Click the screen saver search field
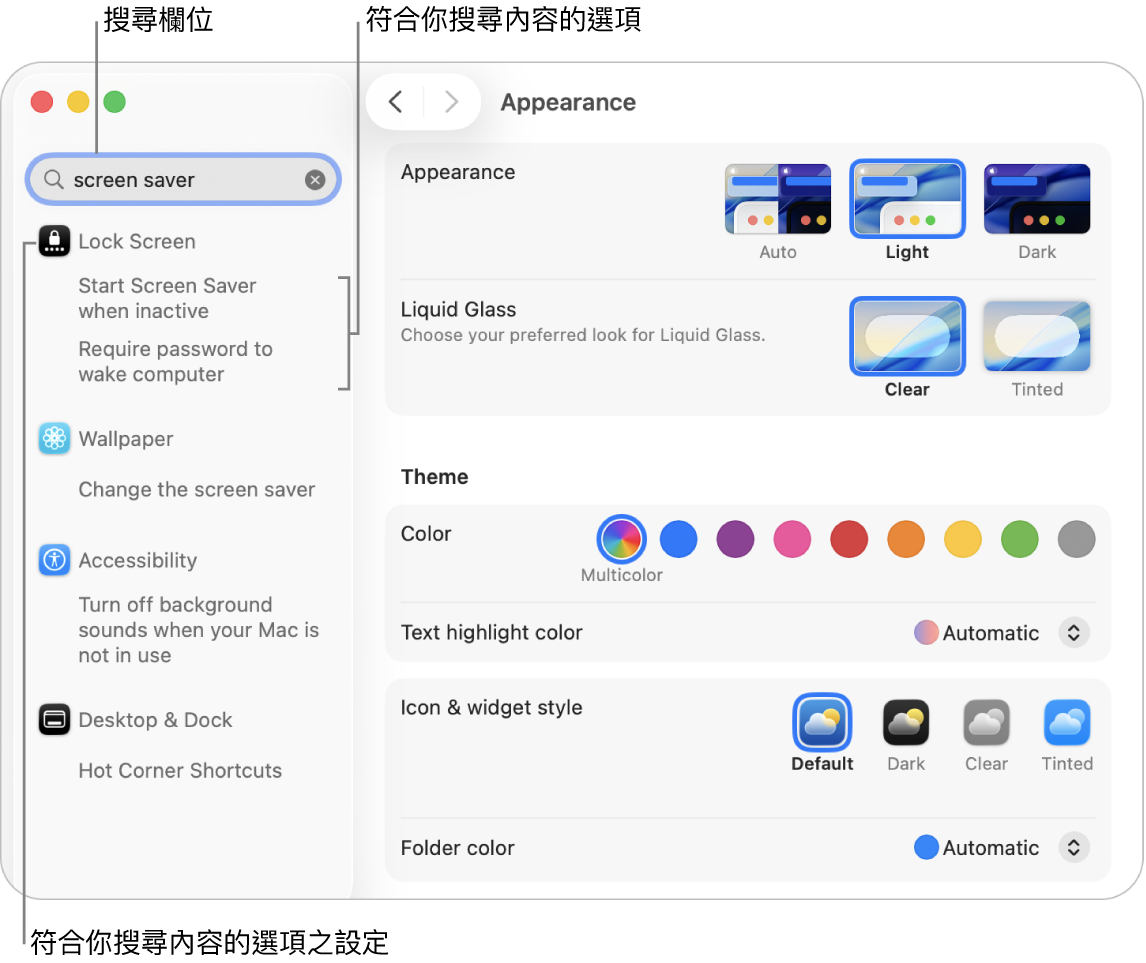Image resolution: width=1146 pixels, height=963 pixels. tap(183, 180)
